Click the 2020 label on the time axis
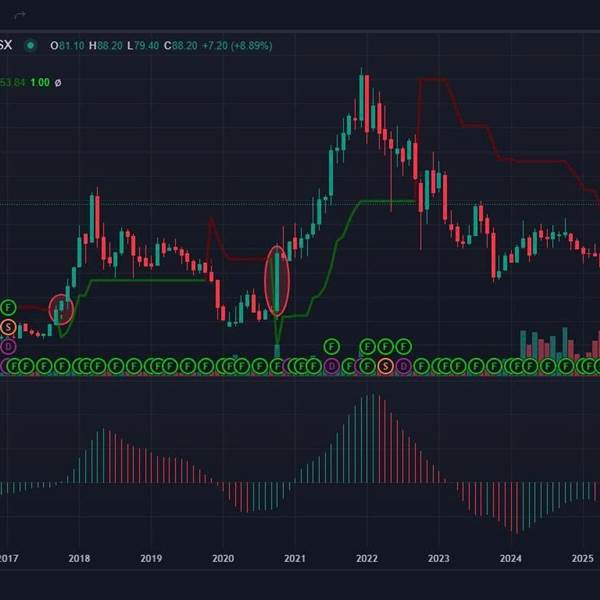The height and width of the screenshot is (600, 600). coord(223,558)
